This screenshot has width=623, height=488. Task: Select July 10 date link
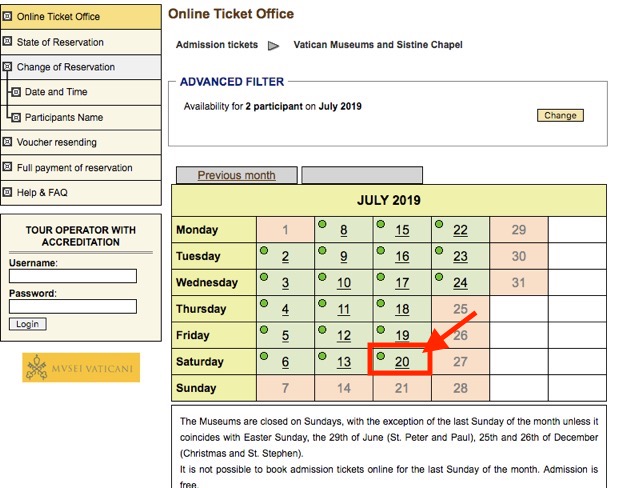point(344,283)
